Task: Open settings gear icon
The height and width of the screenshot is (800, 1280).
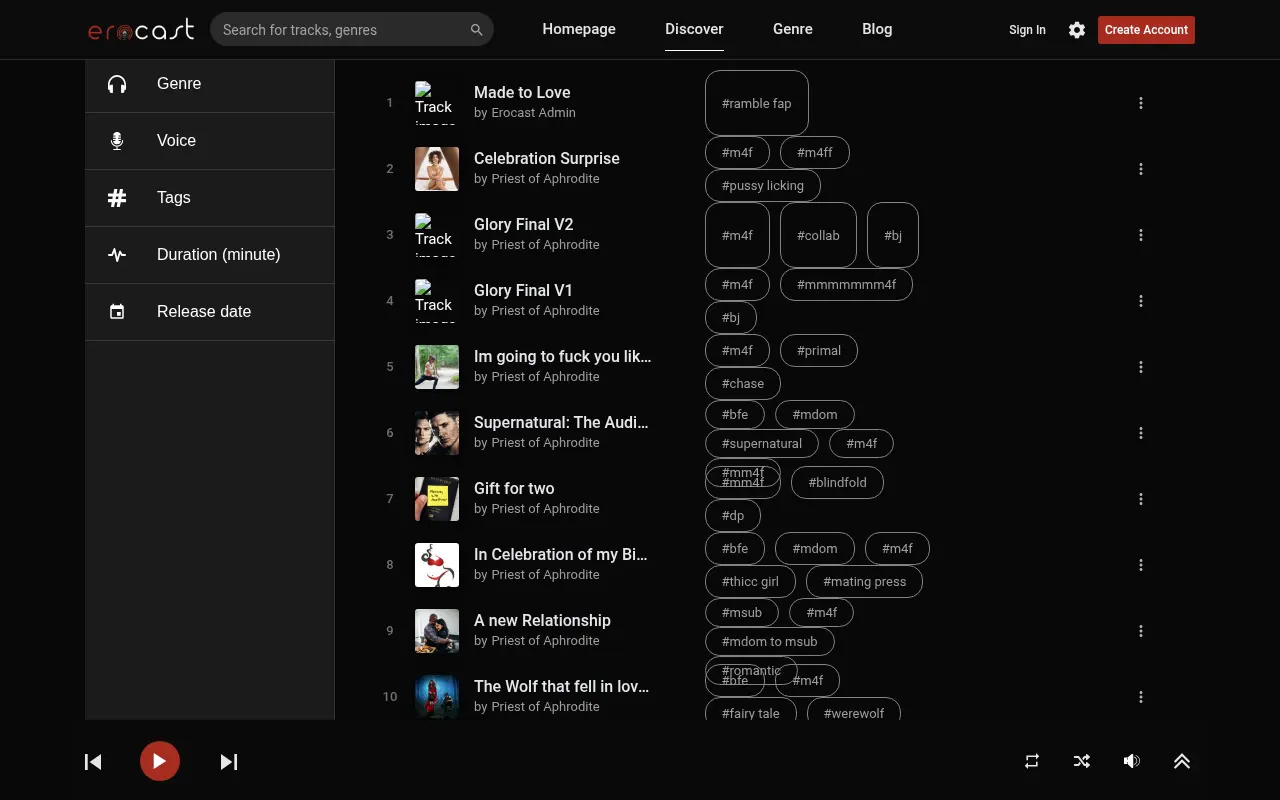Action: (x=1077, y=30)
